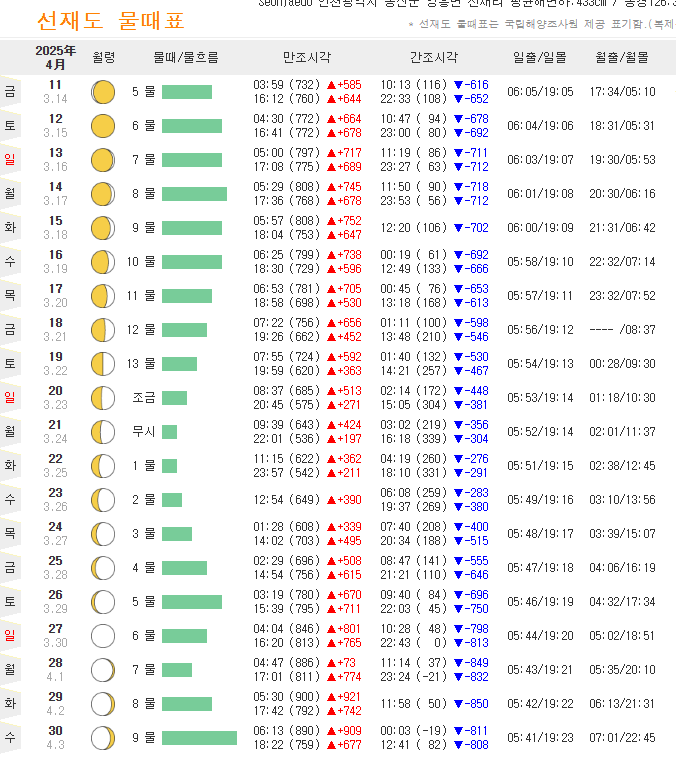The height and width of the screenshot is (758, 676).
Task: Click high tide entry 09:39 (643)
Action: (x=287, y=424)
